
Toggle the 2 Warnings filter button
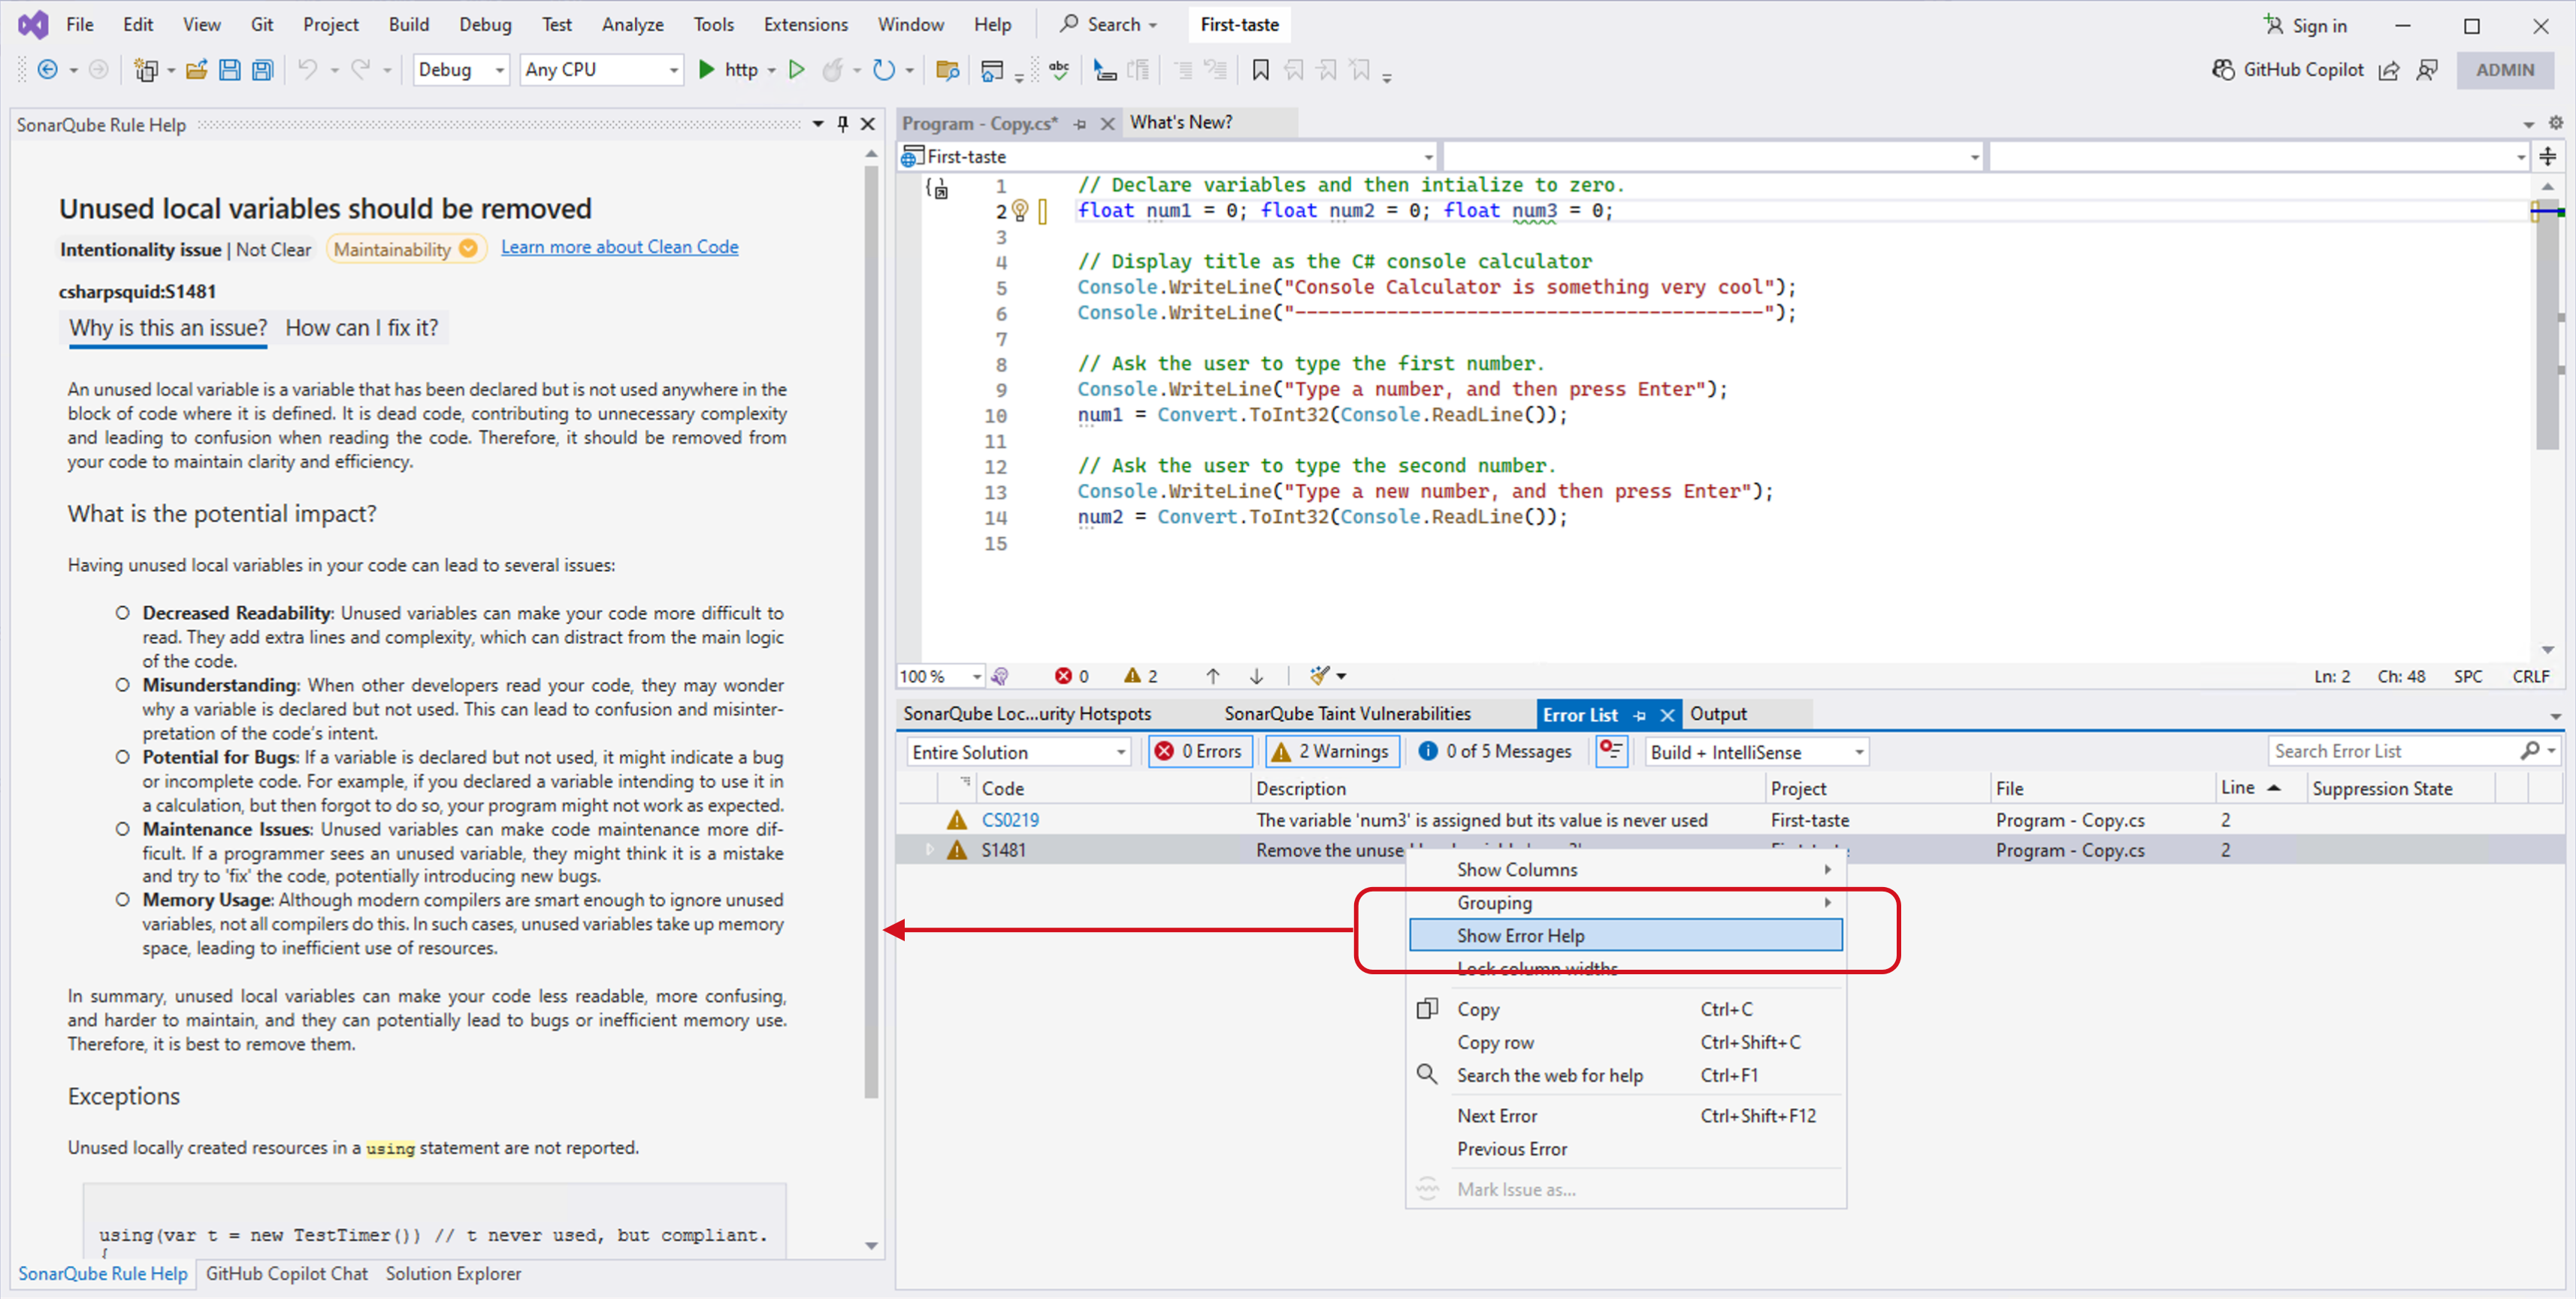(x=1332, y=751)
